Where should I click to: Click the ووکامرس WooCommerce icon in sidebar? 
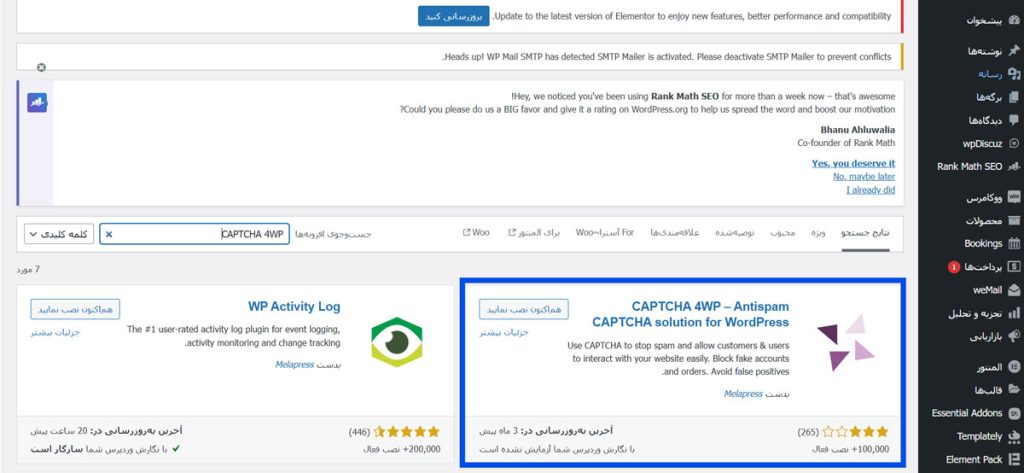(x=1014, y=197)
